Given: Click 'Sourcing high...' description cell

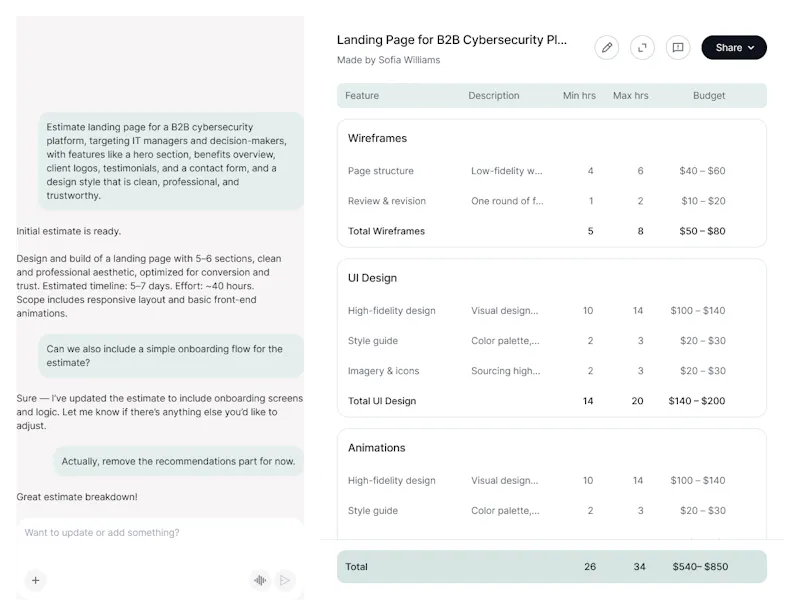Looking at the screenshot, I should (506, 371).
